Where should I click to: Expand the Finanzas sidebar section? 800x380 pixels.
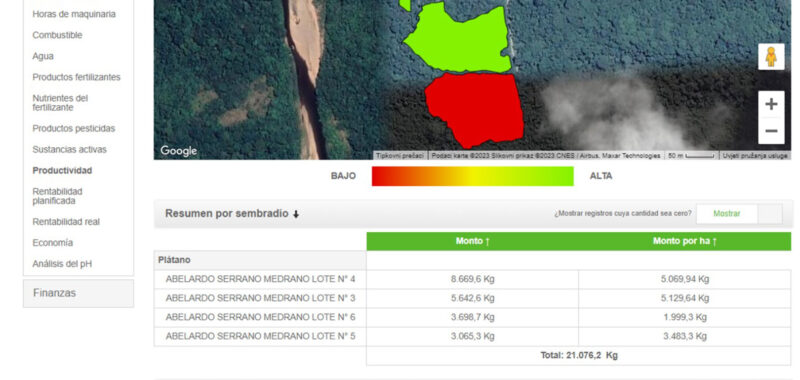pyautogui.click(x=79, y=293)
